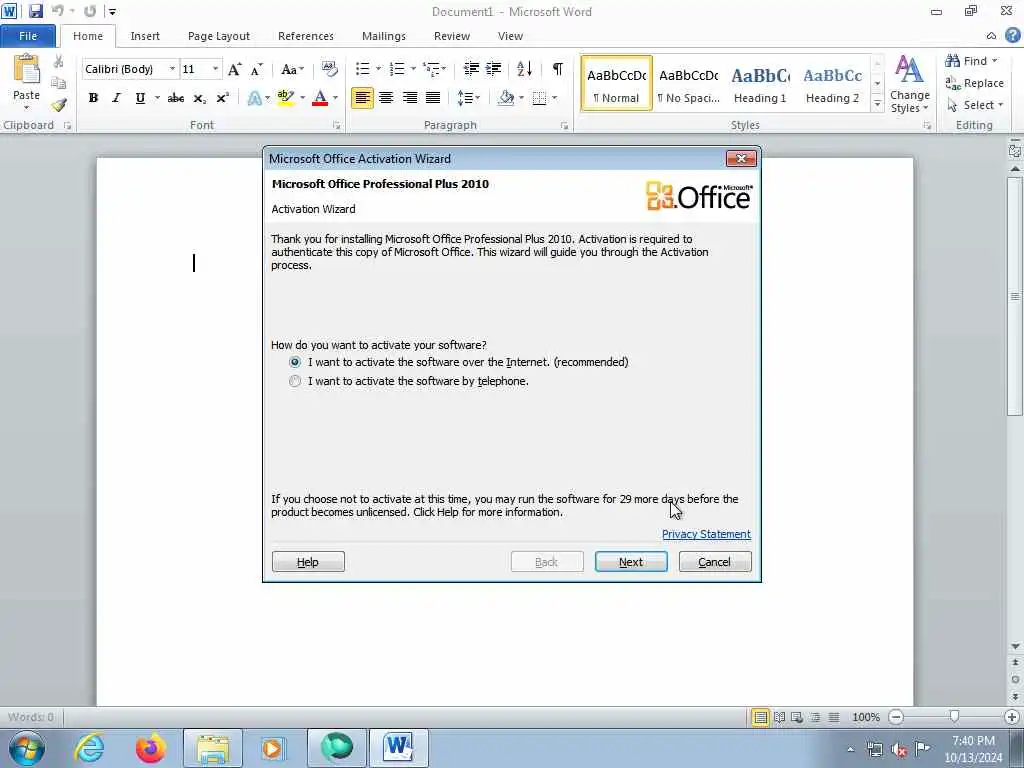
Task: Apply the Heading 1 style
Action: 760,85
